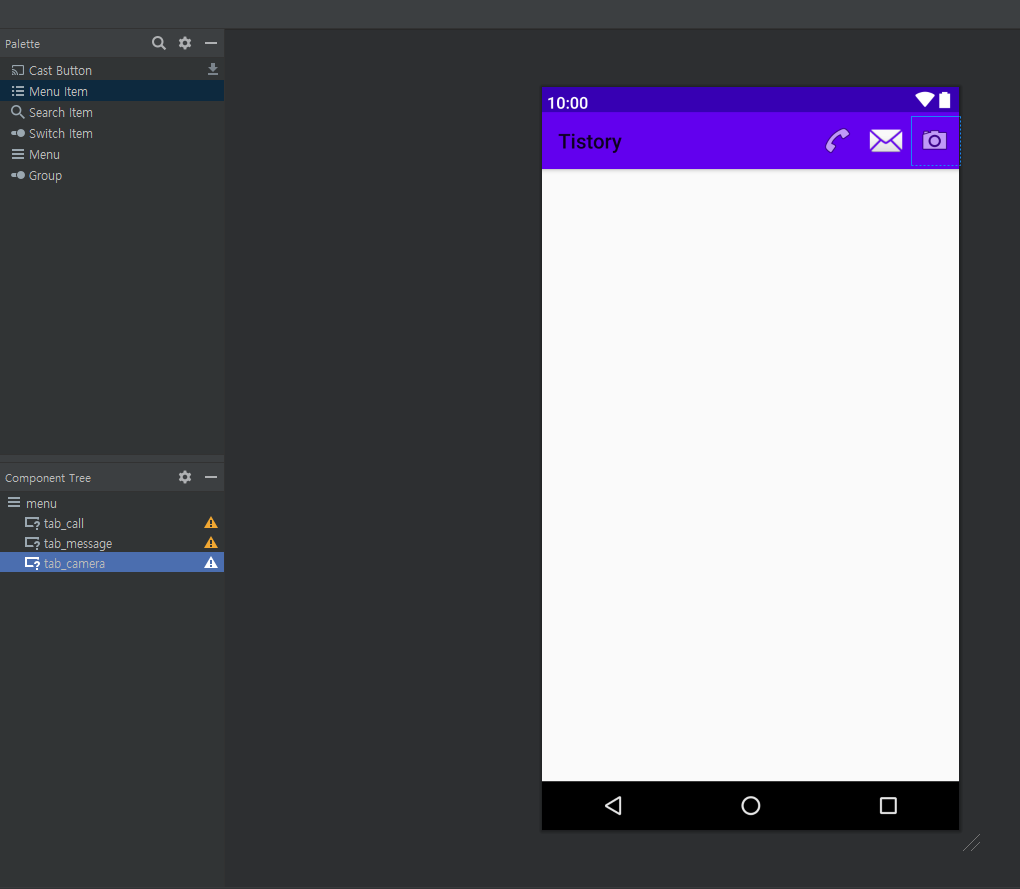
Task: Click the camera icon in preview
Action: (x=935, y=140)
